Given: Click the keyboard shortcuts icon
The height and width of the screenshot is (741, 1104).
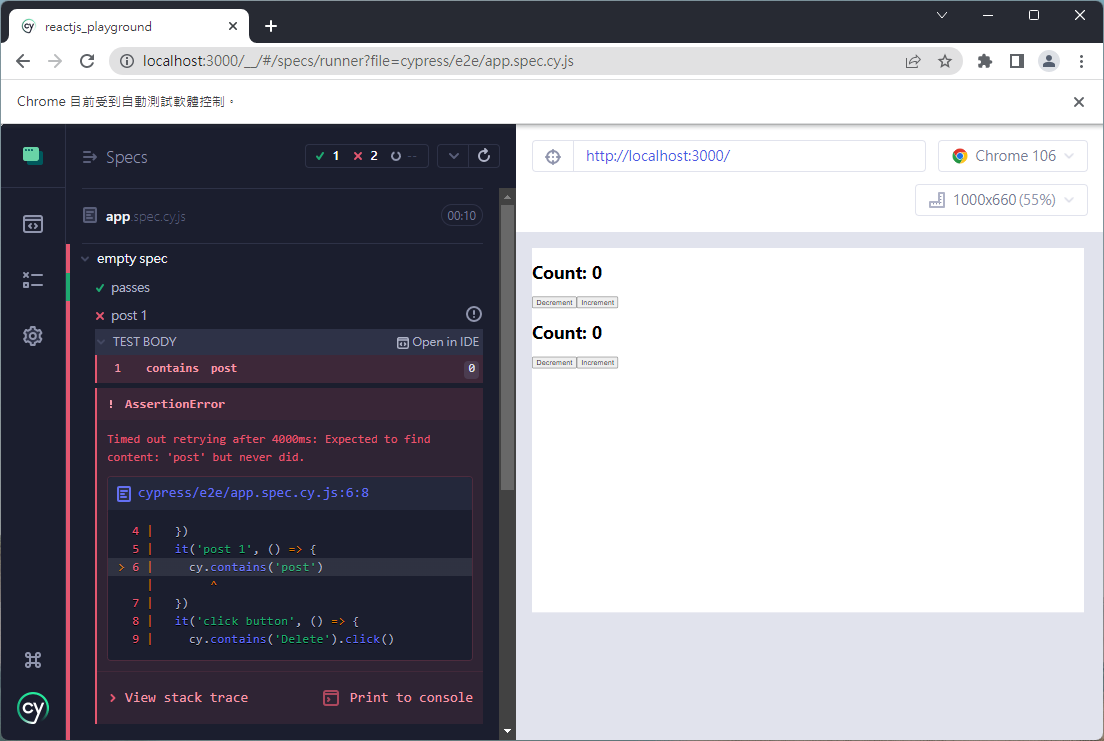Looking at the screenshot, I should (33, 659).
